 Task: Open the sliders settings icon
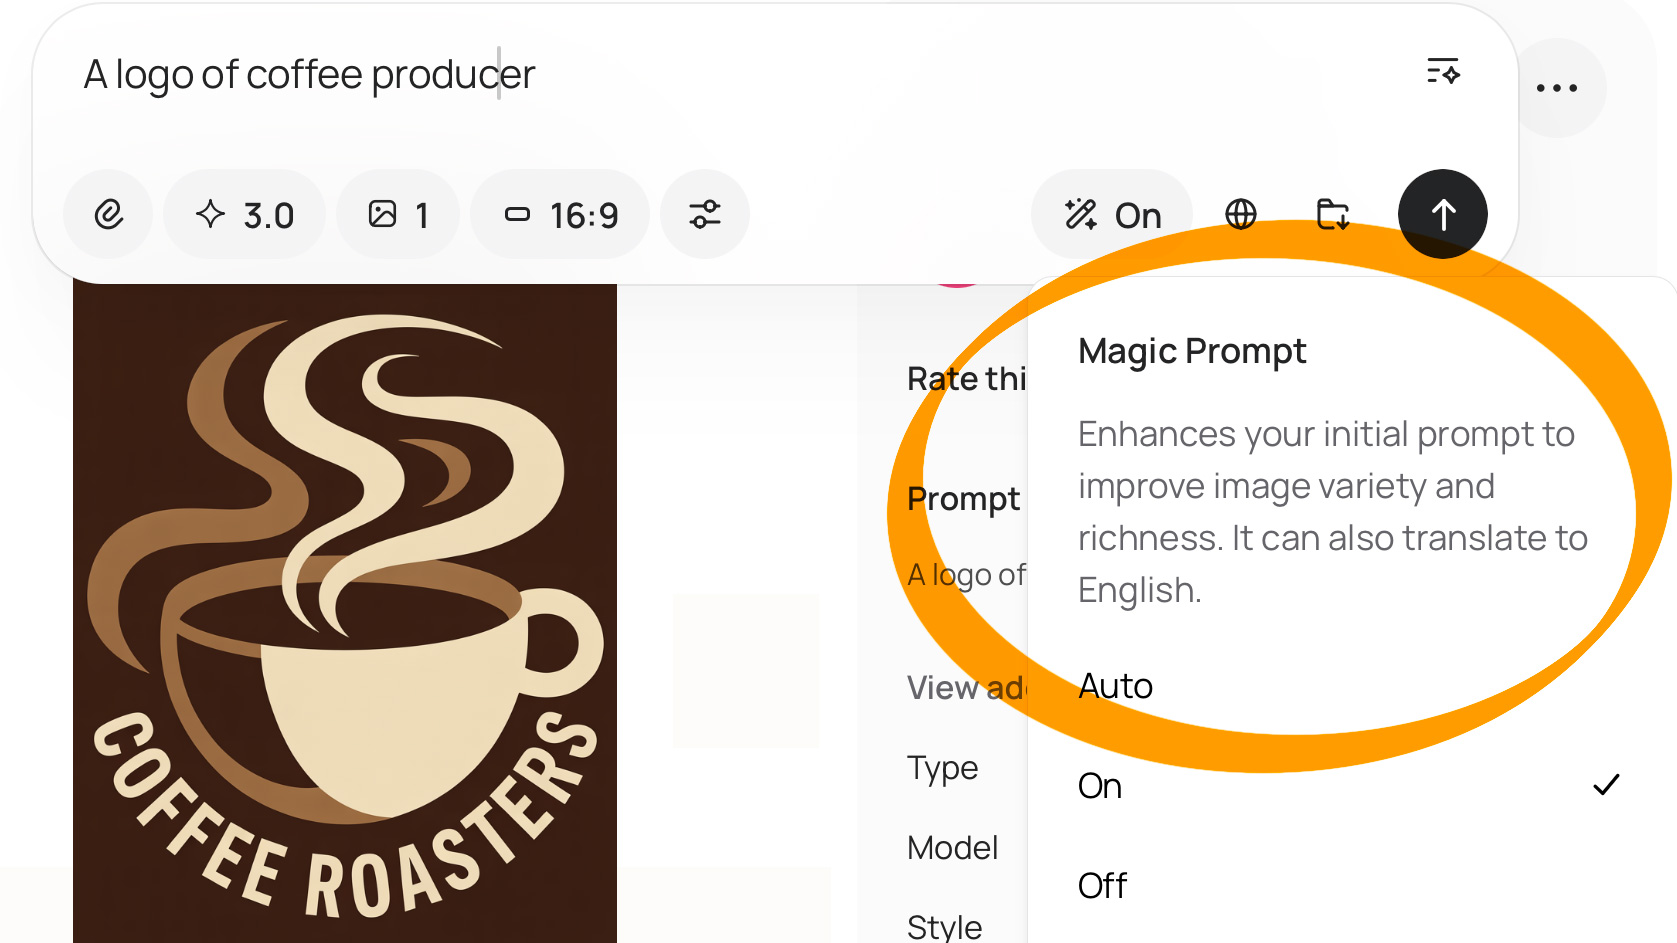point(705,214)
